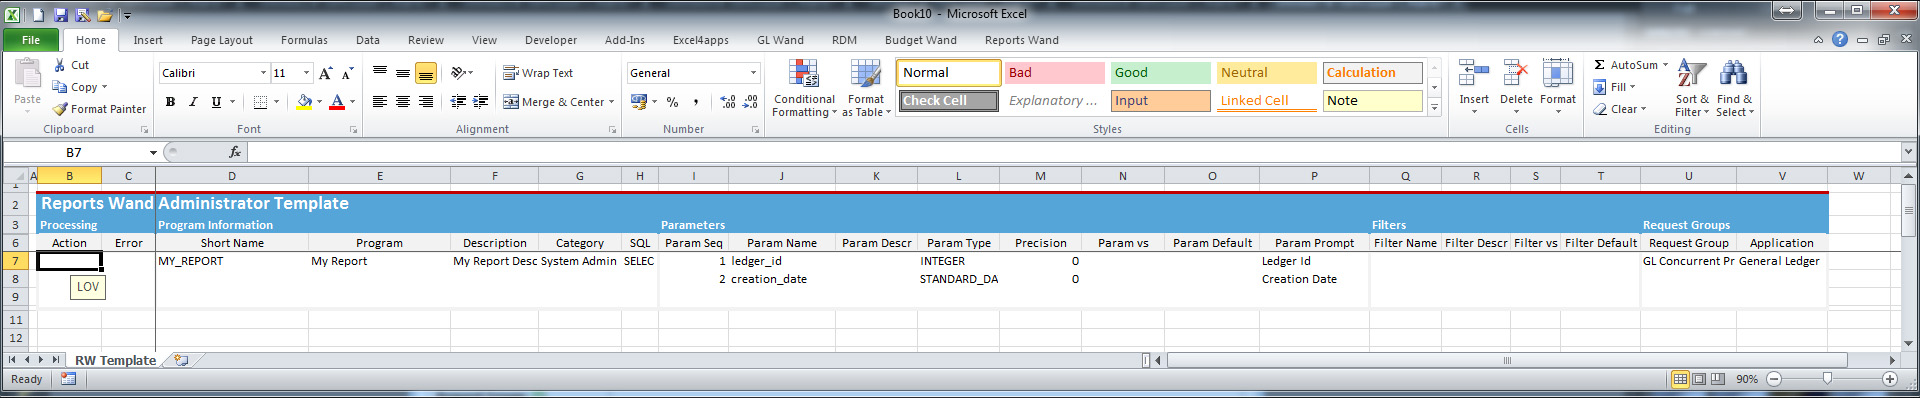The image size is (1920, 398).
Task: Switch to the Formulas tab
Action: pyautogui.click(x=304, y=40)
